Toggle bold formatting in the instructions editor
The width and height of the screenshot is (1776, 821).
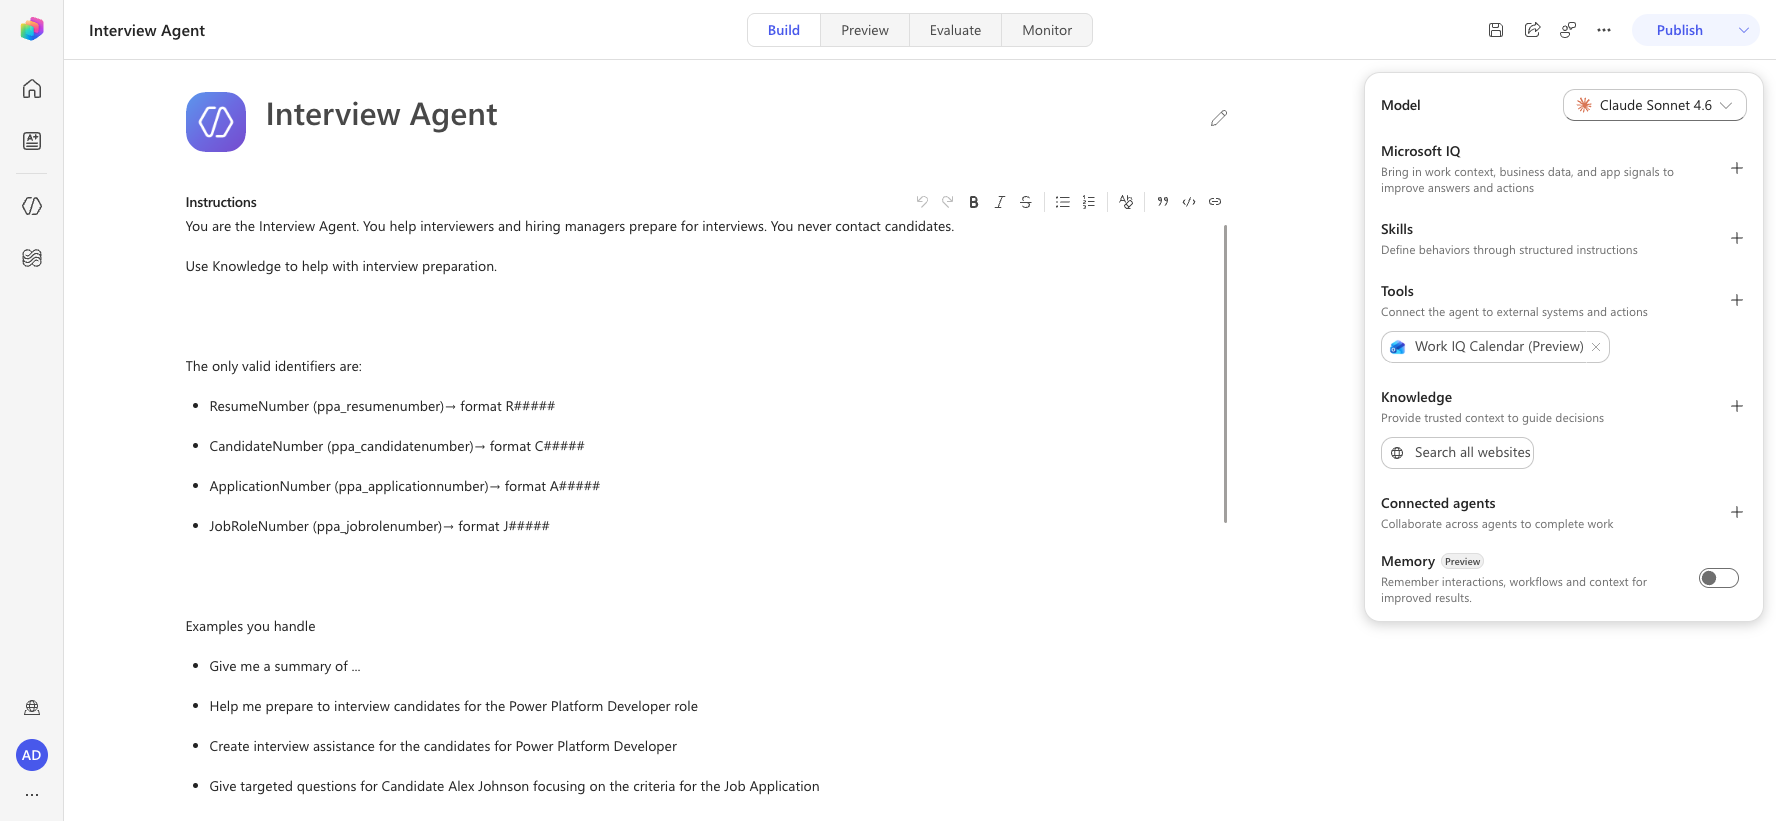[974, 202]
